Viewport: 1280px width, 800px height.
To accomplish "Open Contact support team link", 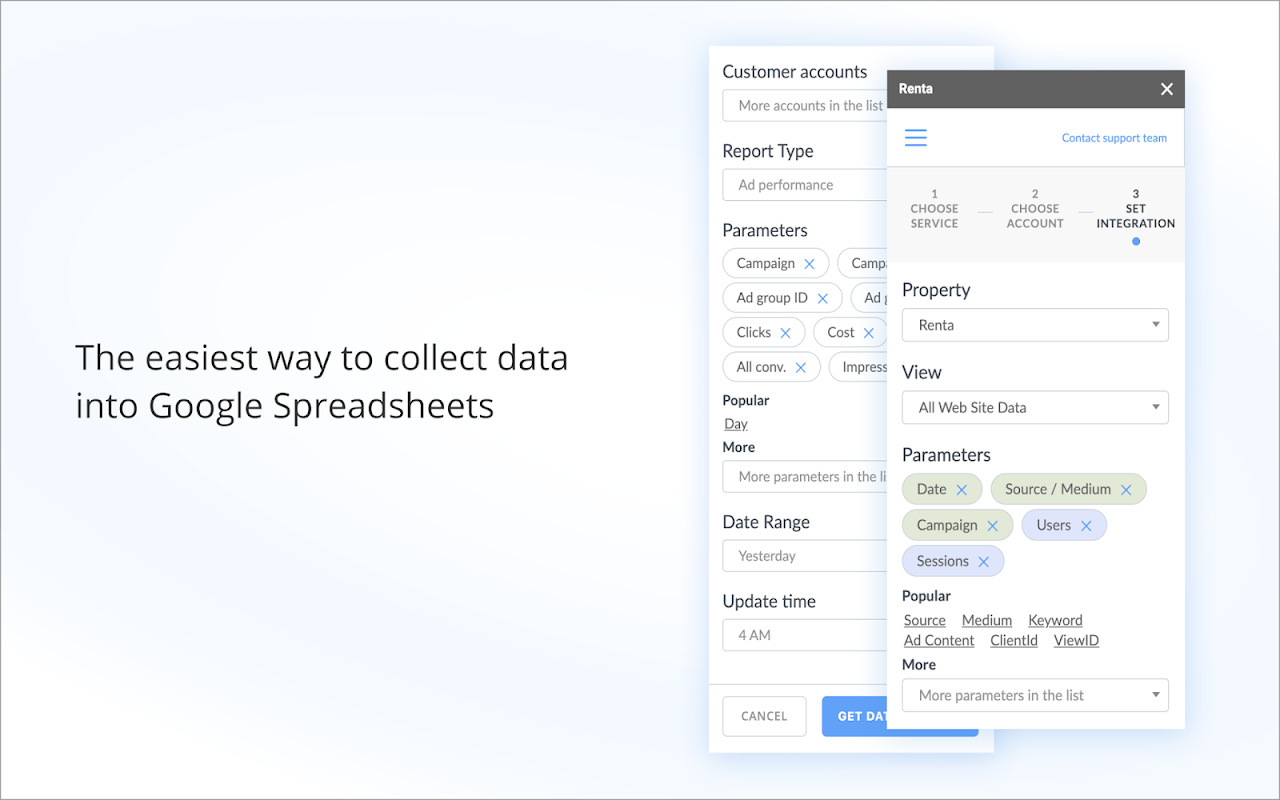I will 1114,138.
